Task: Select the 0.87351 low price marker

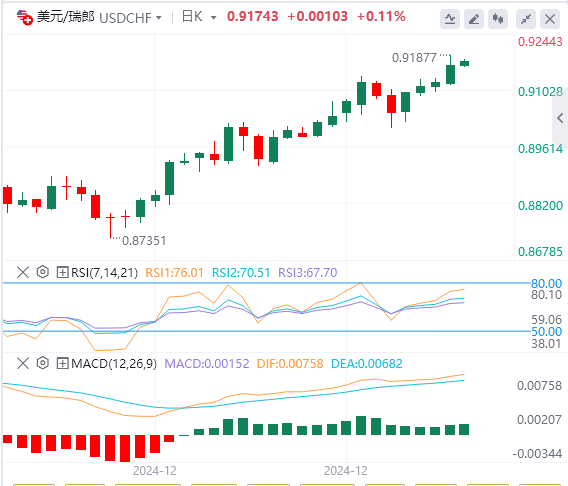Action: pos(144,240)
